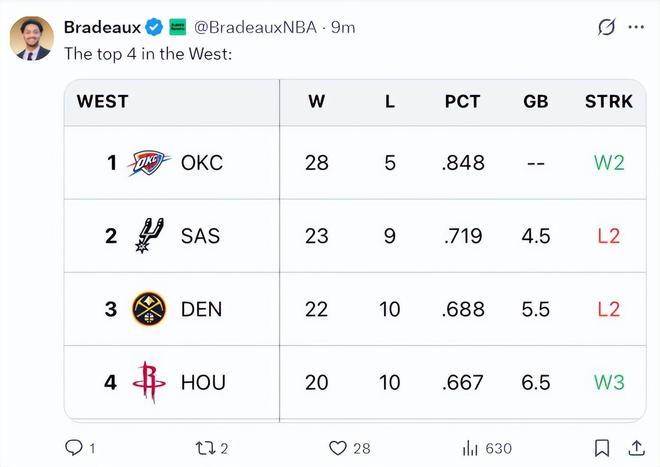This screenshot has width=660, height=467.
Task: Click the Houston Rockets logo
Action: point(150,382)
